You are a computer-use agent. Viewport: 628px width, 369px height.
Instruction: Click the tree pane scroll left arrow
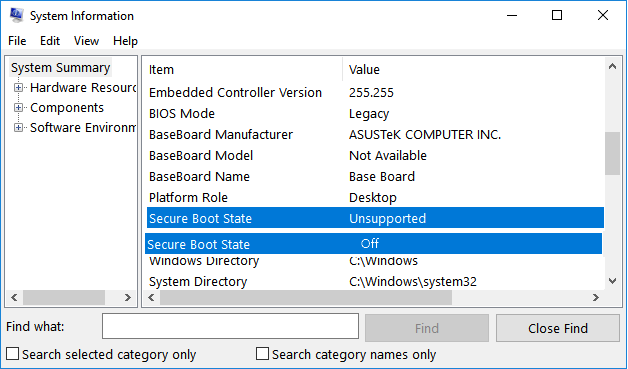point(14,297)
